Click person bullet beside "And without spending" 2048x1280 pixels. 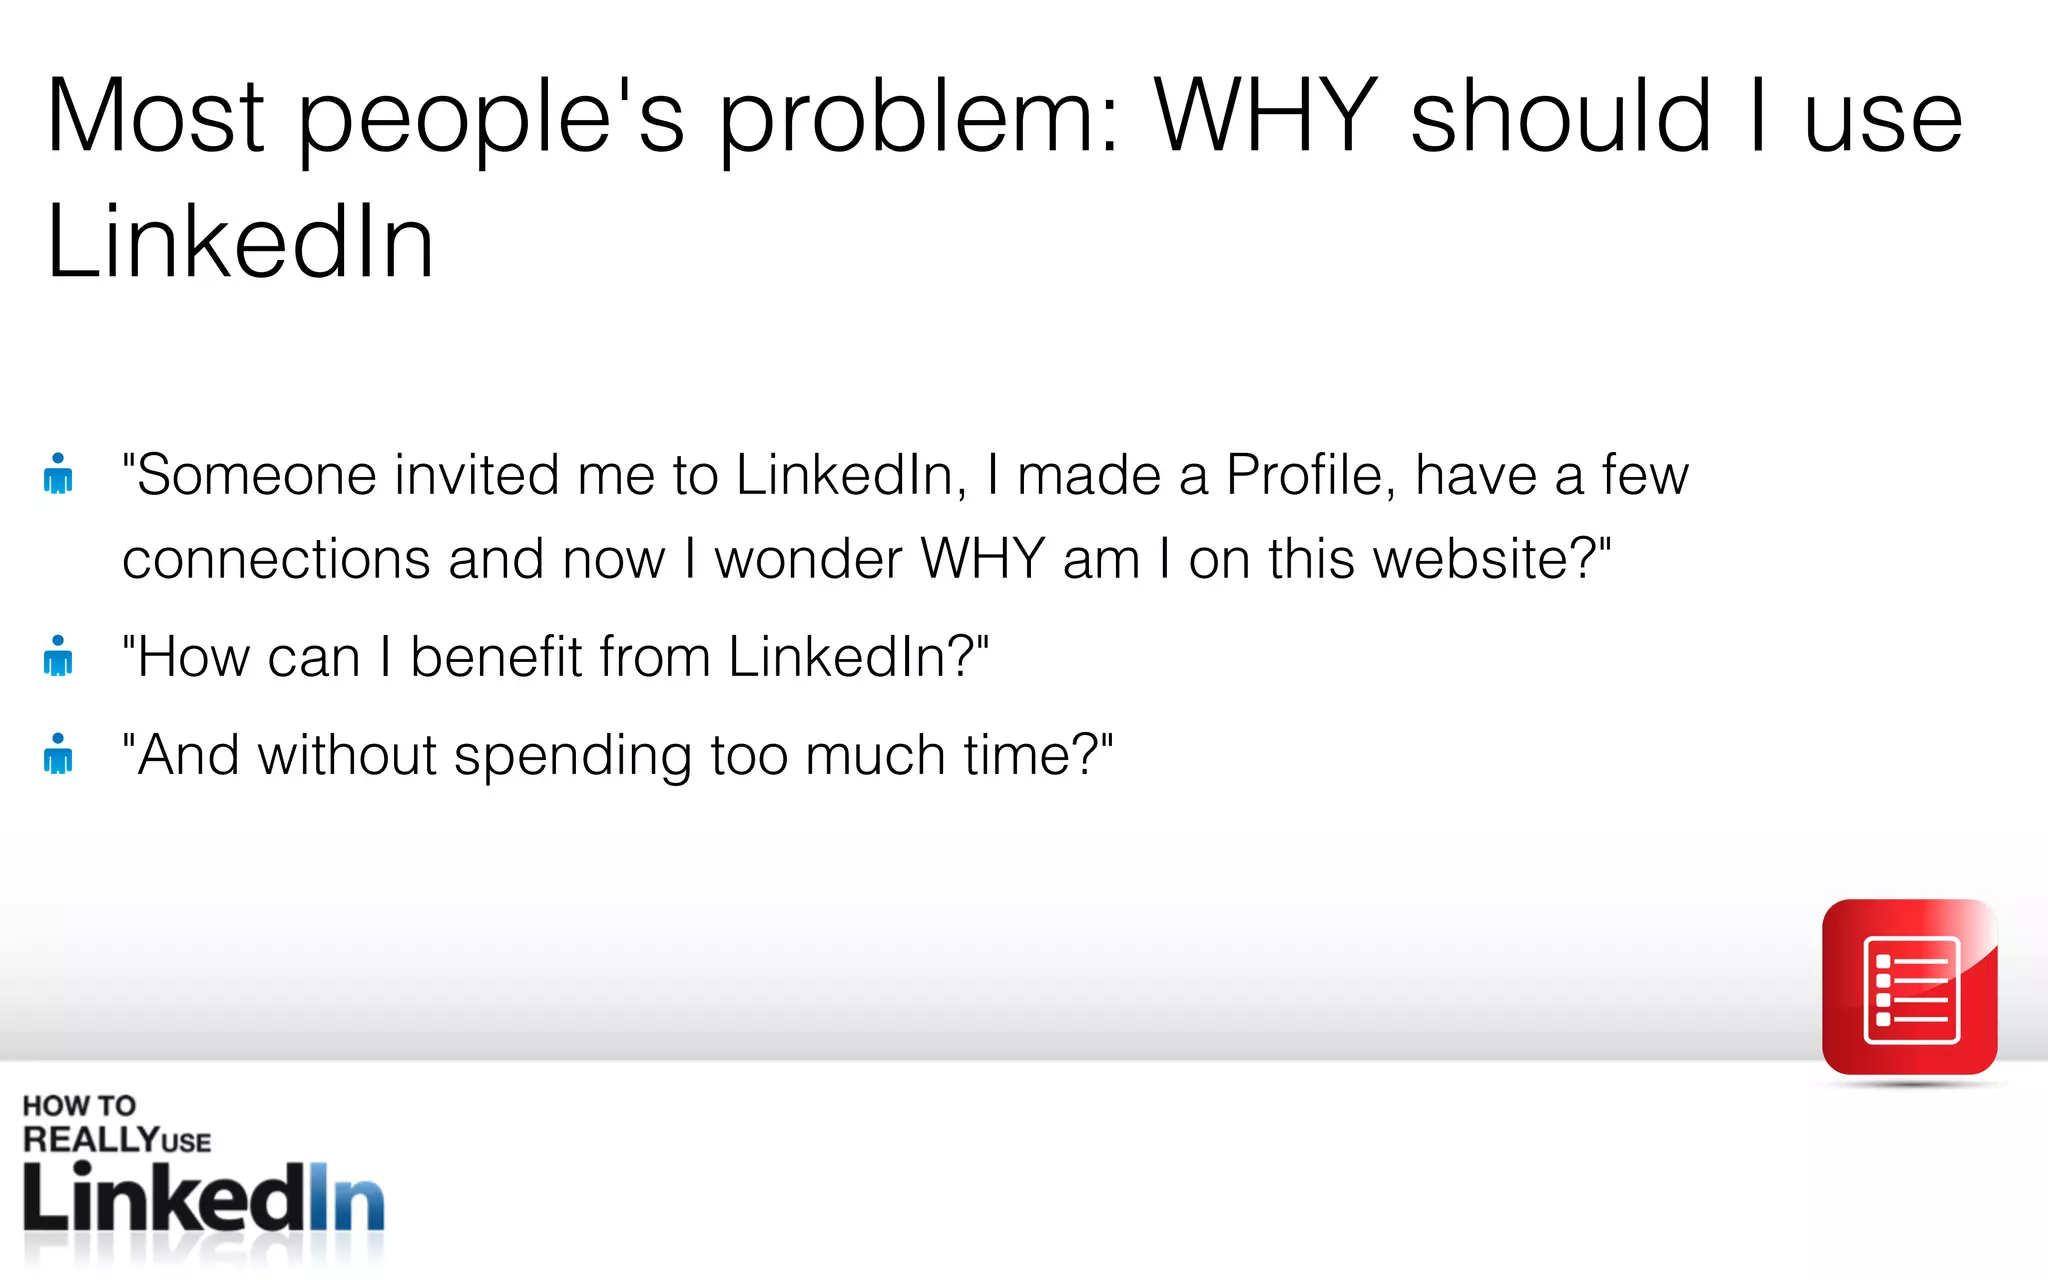58,755
